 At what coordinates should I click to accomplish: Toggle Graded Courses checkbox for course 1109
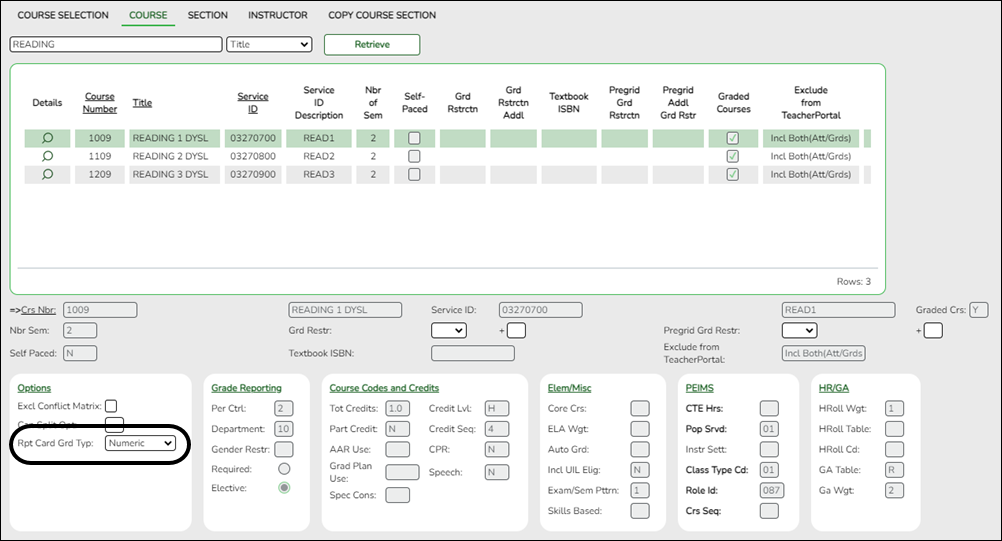[733, 156]
